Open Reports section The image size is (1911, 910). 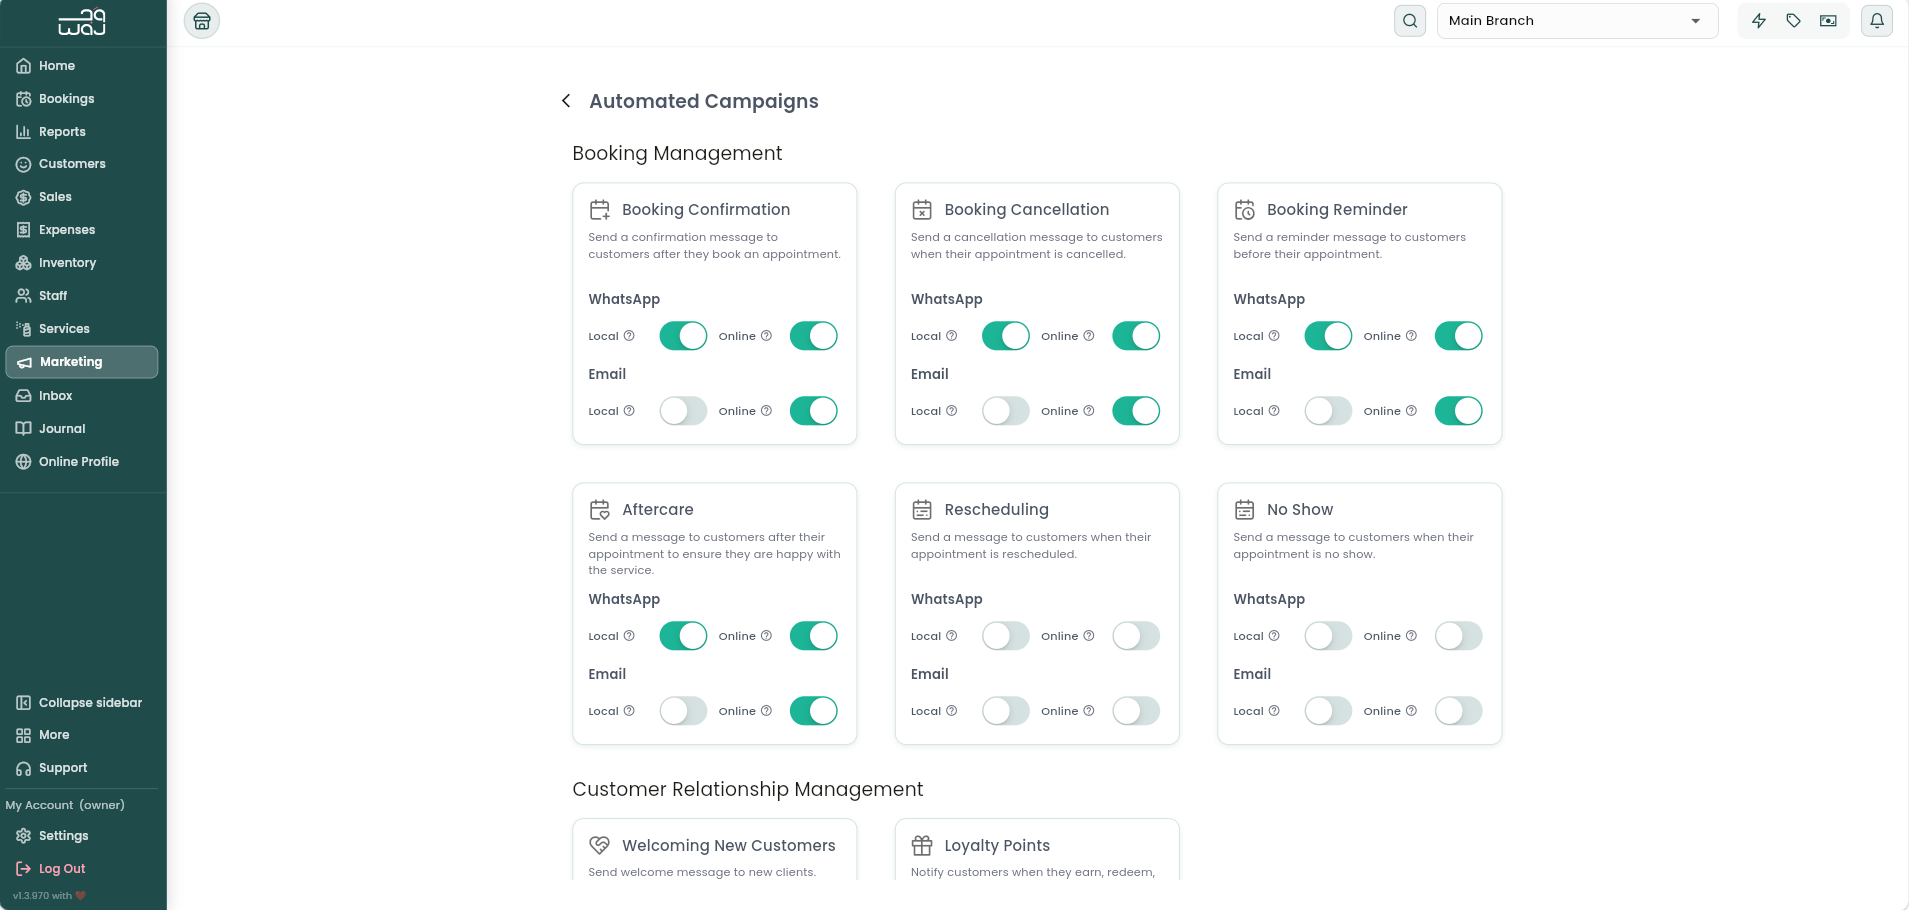pos(82,132)
